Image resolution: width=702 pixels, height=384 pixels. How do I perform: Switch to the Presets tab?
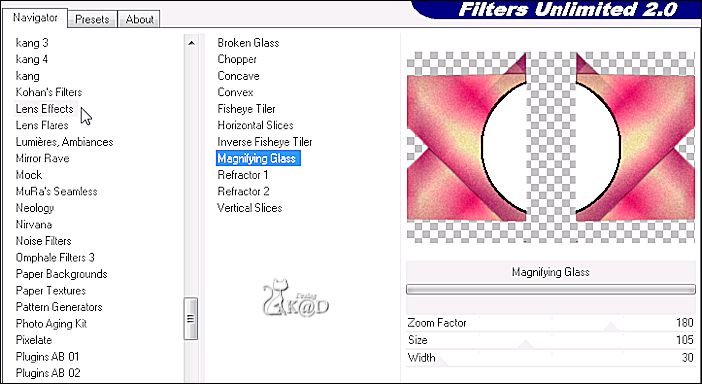pyautogui.click(x=92, y=20)
